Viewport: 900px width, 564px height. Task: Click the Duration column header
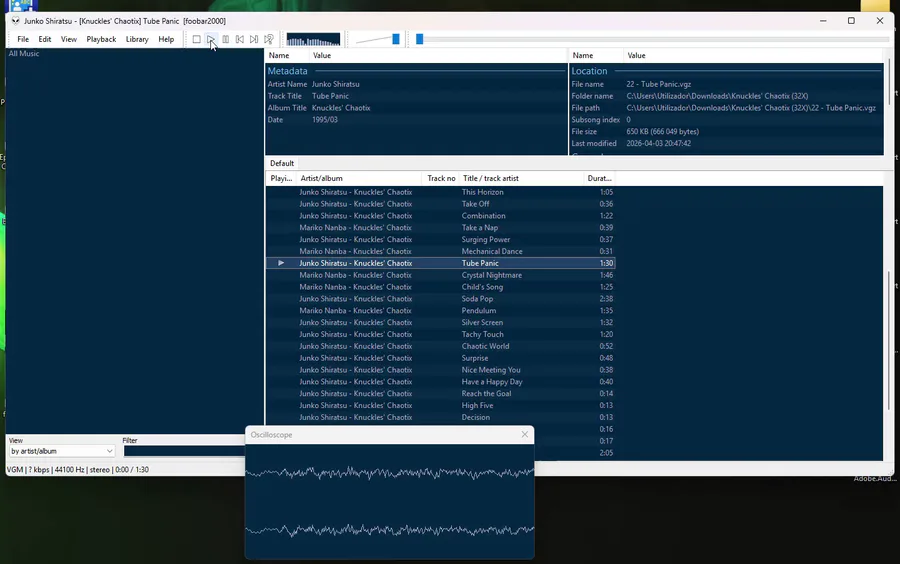click(x=599, y=178)
